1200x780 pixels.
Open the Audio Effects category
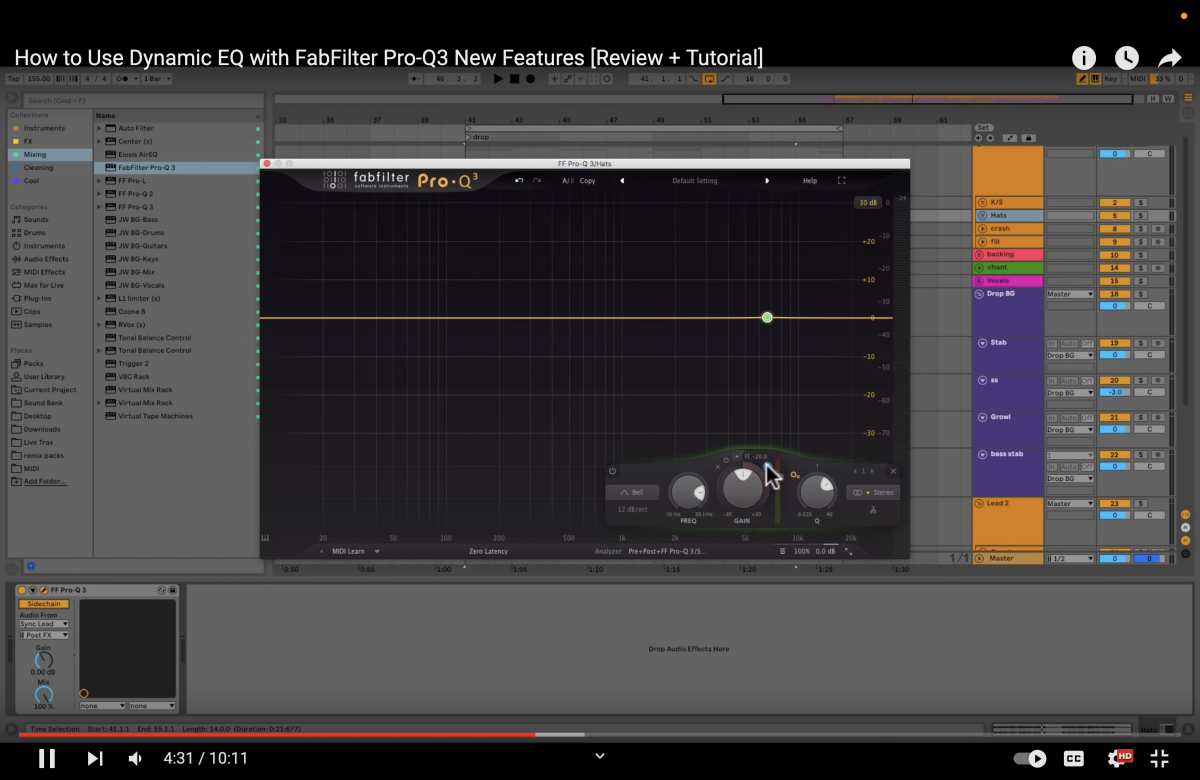tap(46, 259)
